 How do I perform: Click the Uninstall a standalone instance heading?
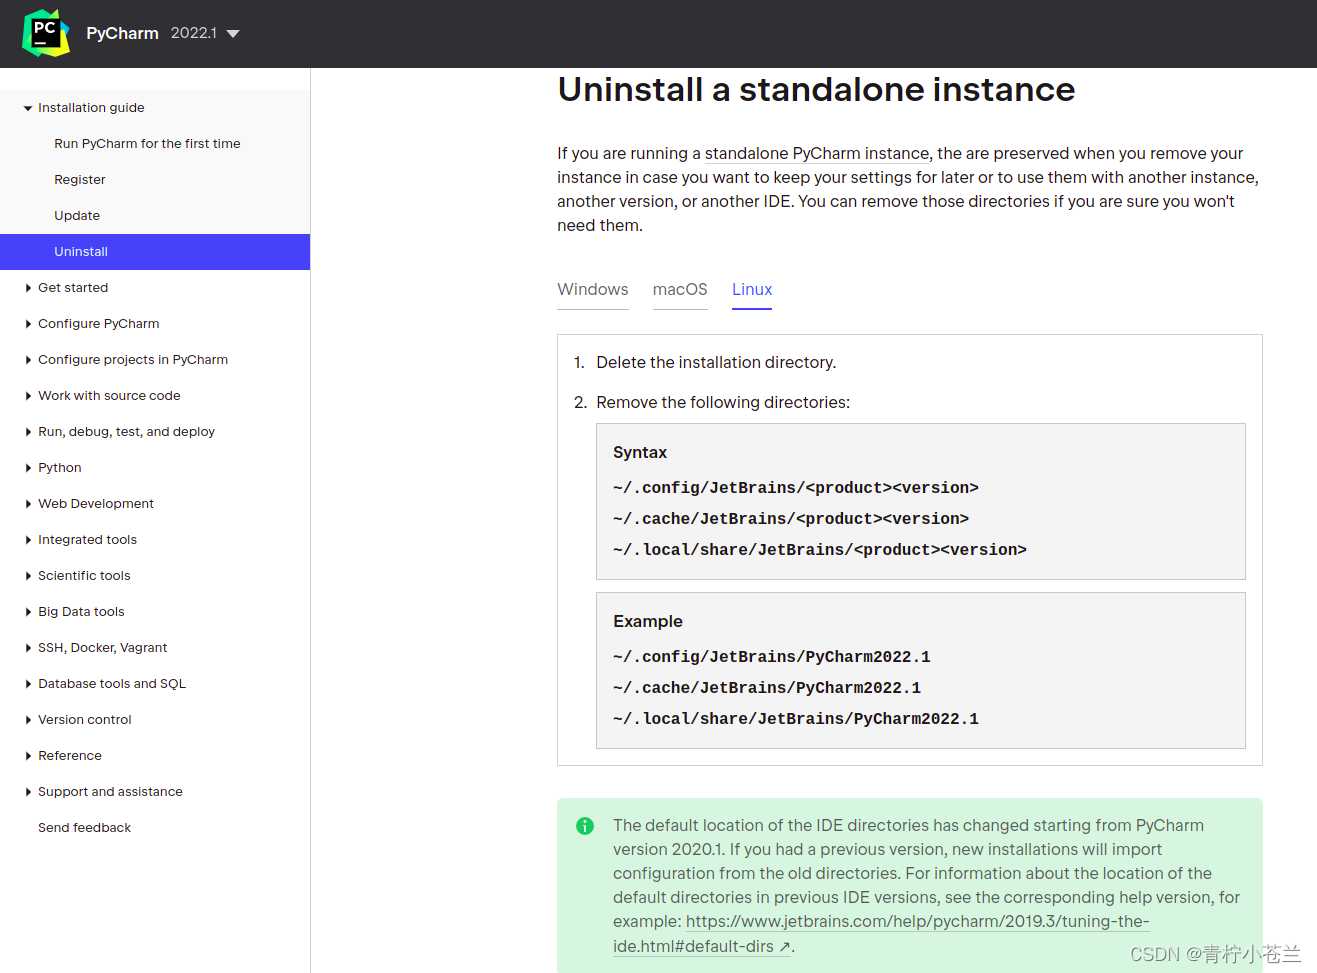point(816,89)
